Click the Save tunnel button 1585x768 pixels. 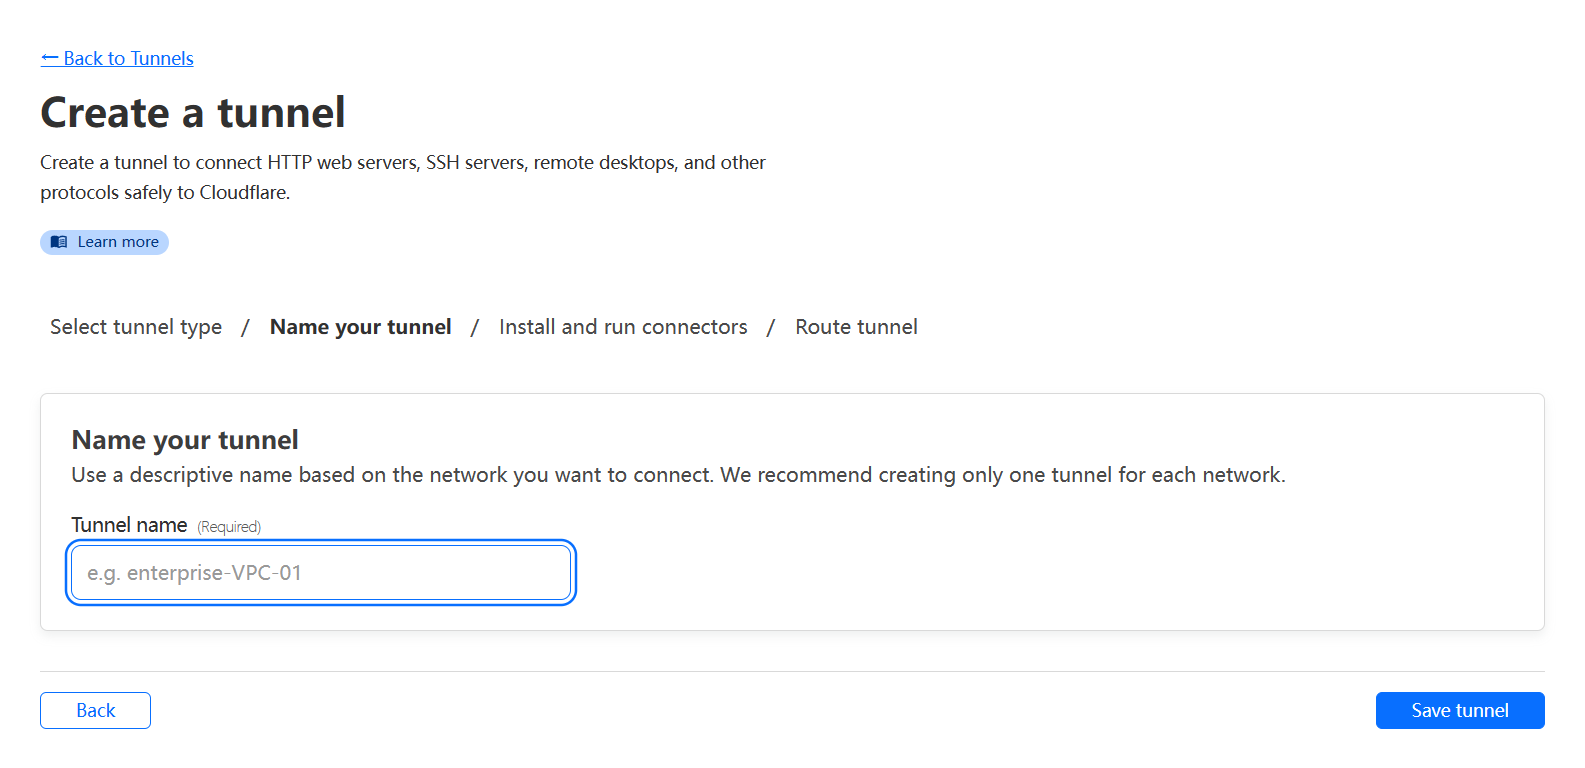(1459, 710)
